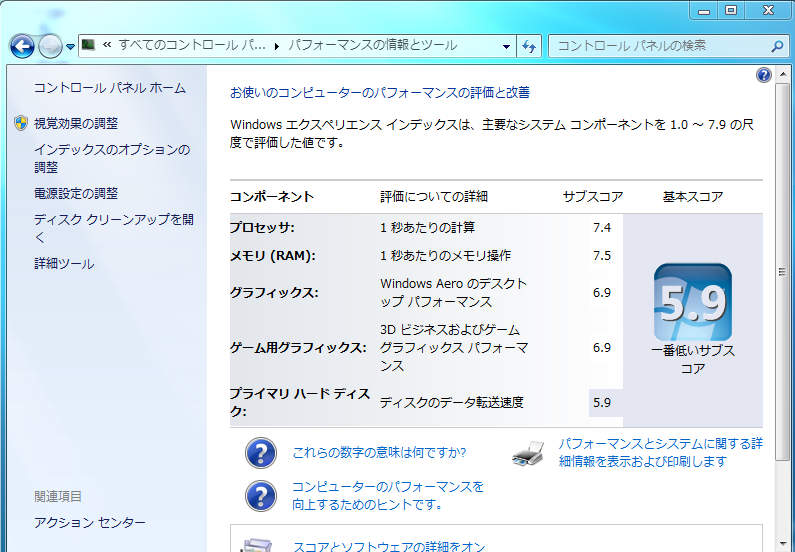Click question mark icon beside これらの数字の意味は何ですか?
This screenshot has height=552, width=795.
tap(261, 453)
